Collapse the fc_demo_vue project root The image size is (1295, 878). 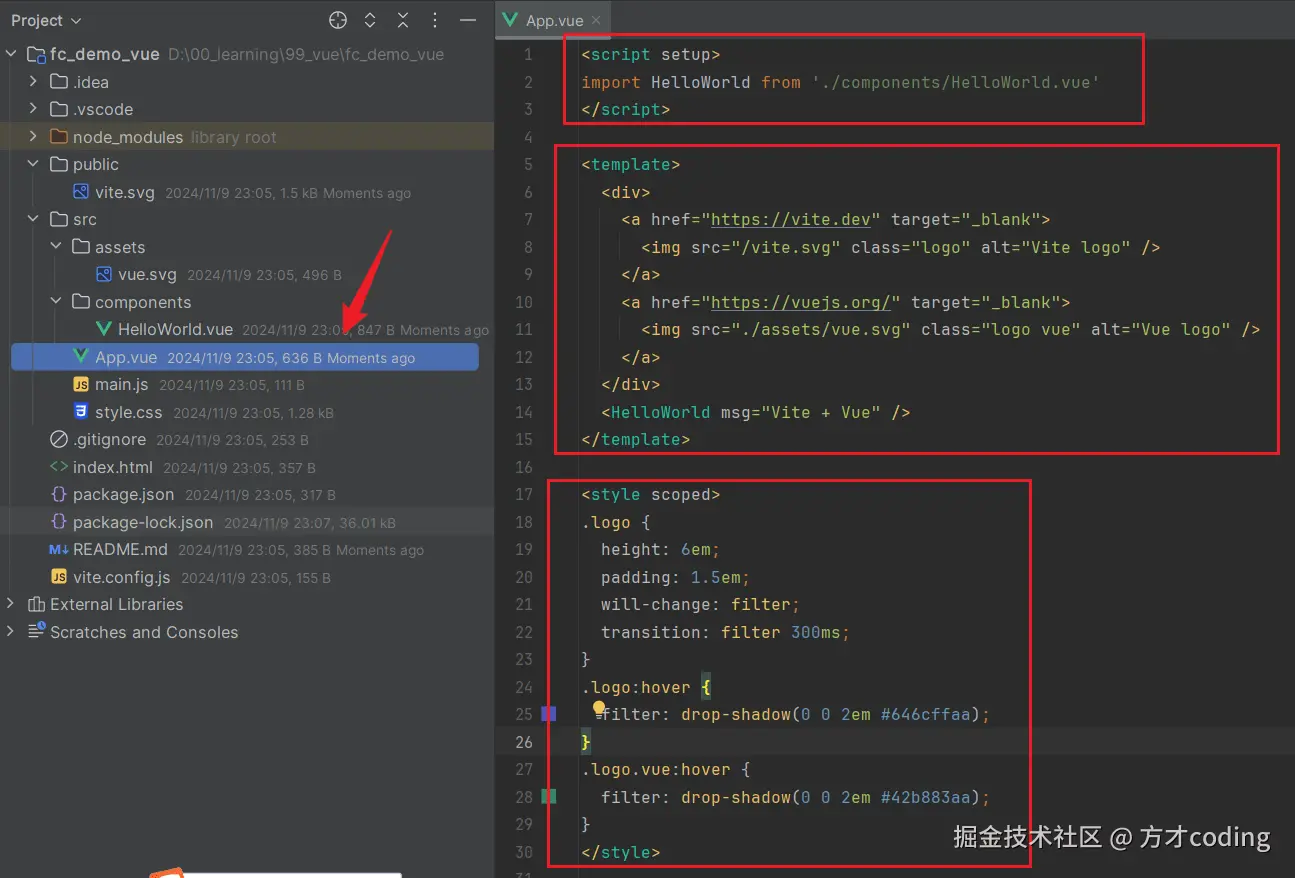[x=11, y=54]
